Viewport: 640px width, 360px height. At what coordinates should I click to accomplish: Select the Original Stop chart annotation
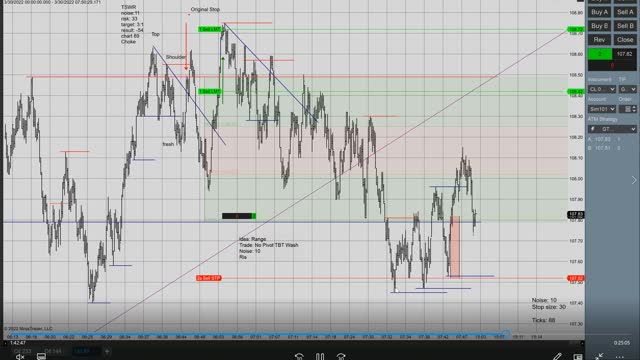click(205, 9)
